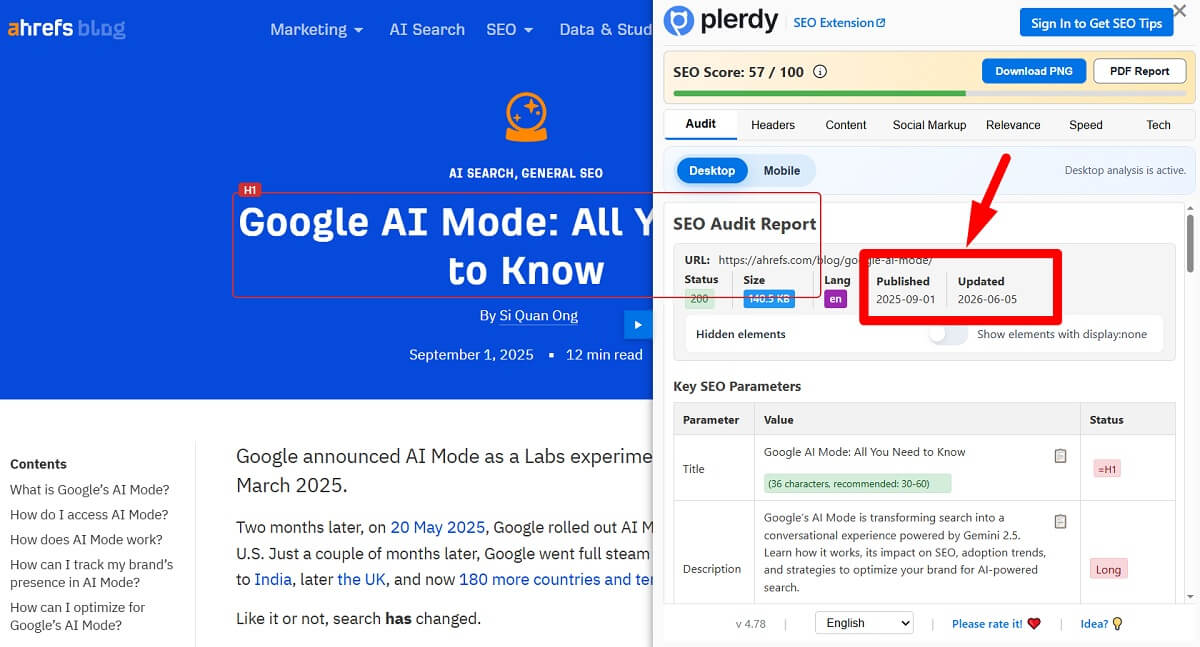1200x647 pixels.
Task: Copy the Description value with clipboard icon
Action: (1060, 522)
